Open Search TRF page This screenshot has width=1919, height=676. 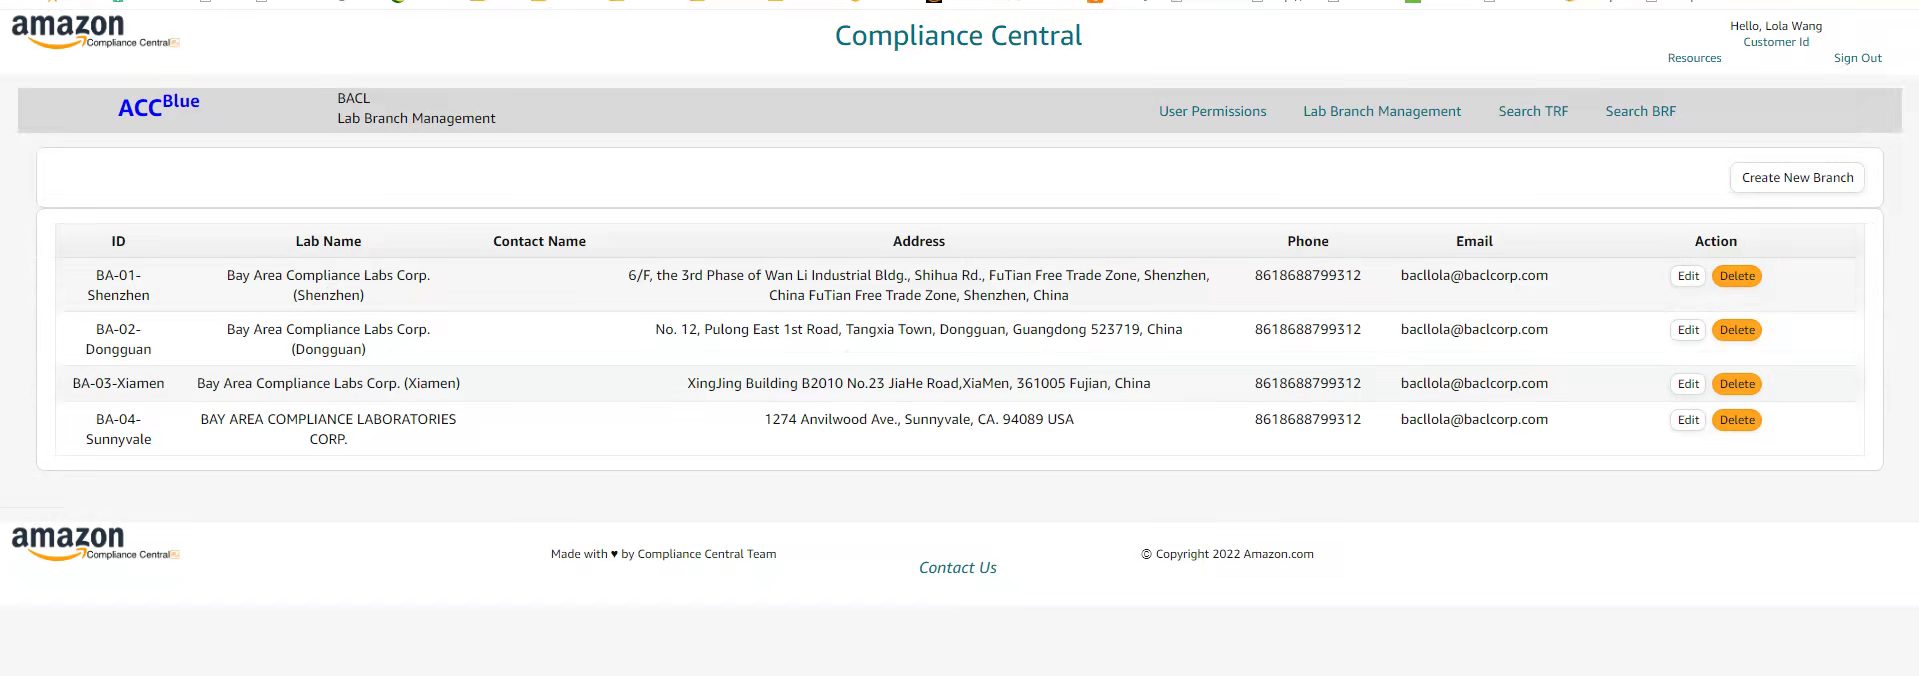1533,111
